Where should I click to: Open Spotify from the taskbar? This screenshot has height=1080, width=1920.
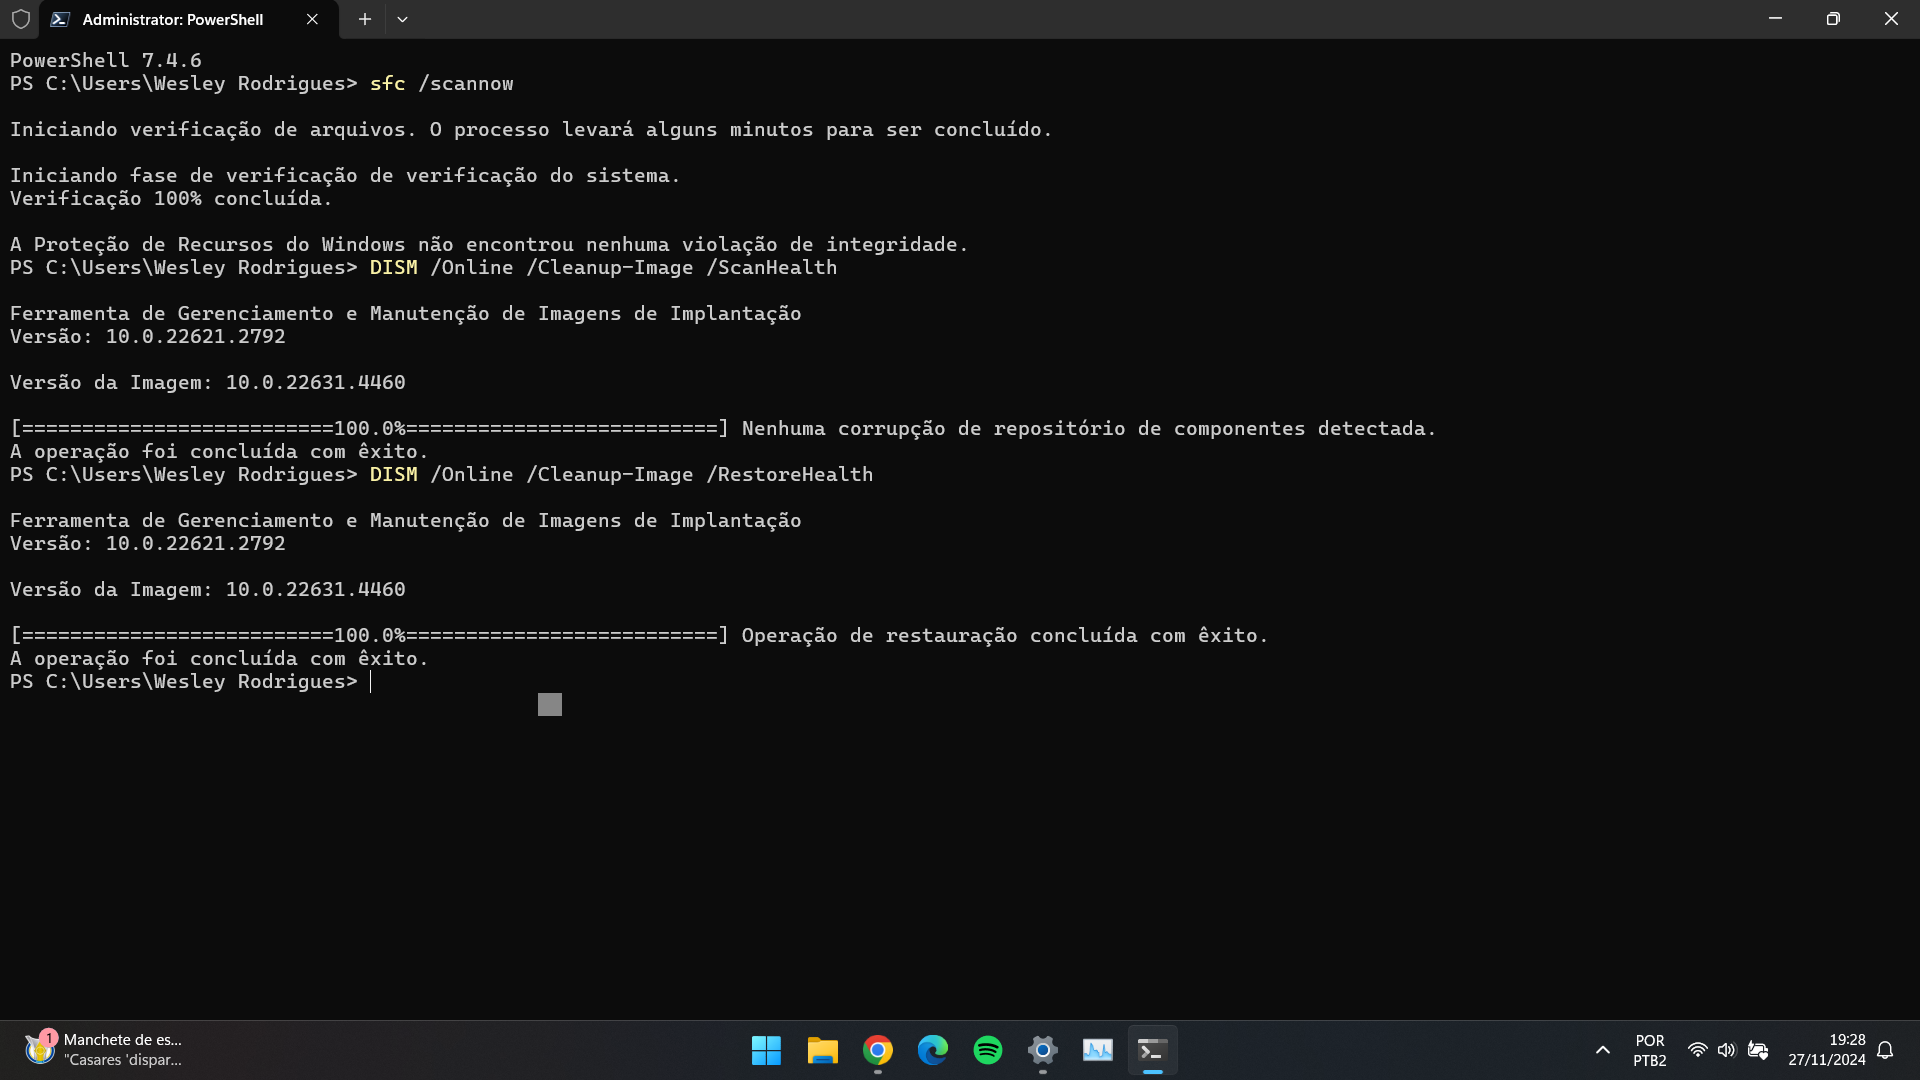pos(988,1050)
